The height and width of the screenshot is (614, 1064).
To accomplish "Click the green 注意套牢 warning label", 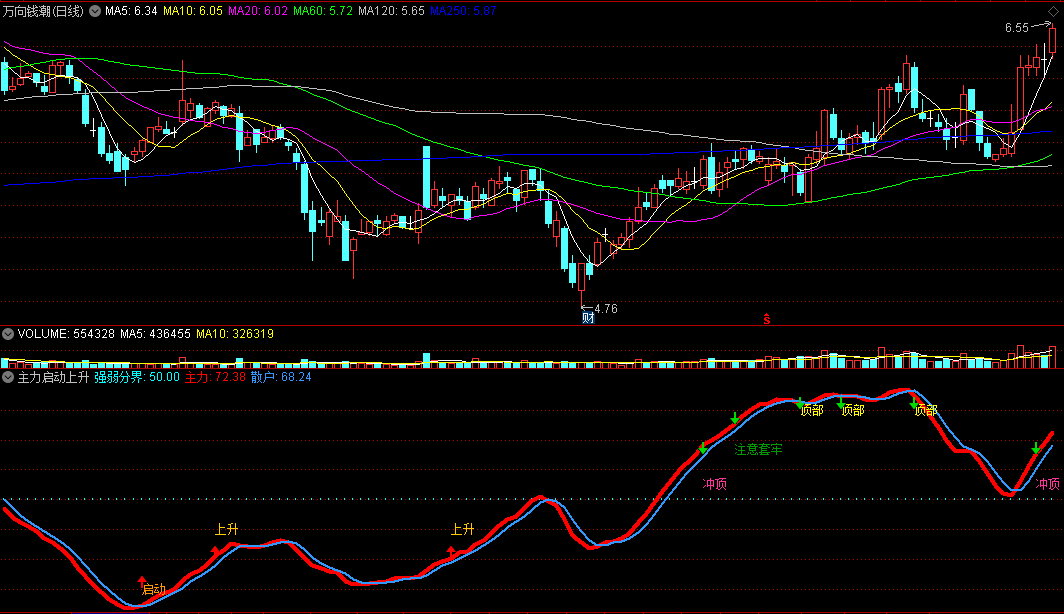I will [x=759, y=449].
